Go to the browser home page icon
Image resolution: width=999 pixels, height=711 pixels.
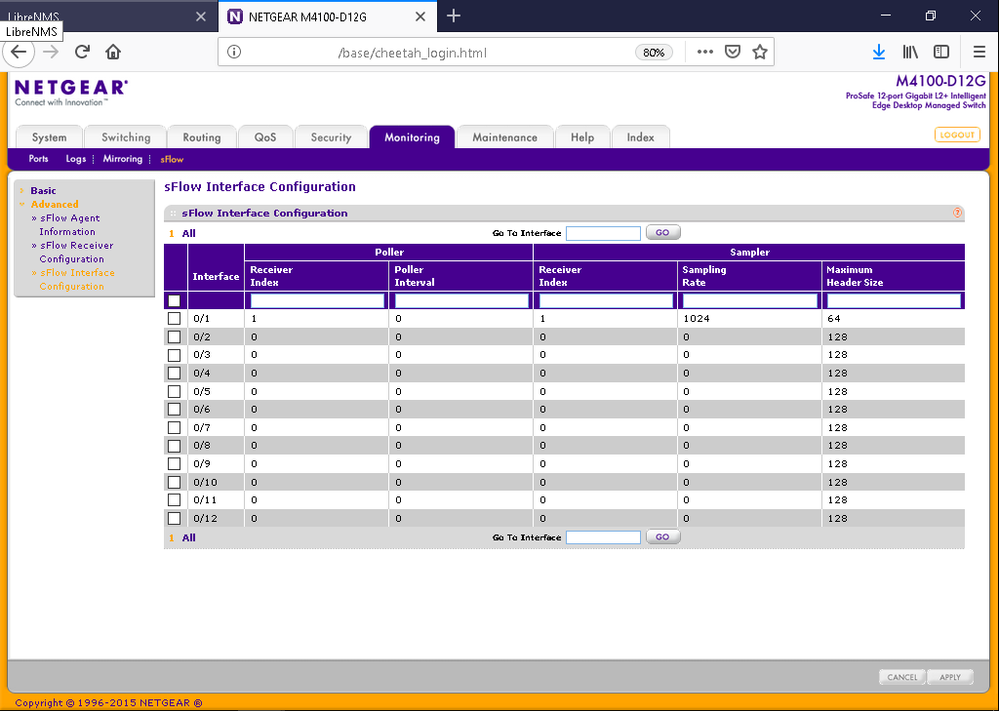click(x=113, y=52)
